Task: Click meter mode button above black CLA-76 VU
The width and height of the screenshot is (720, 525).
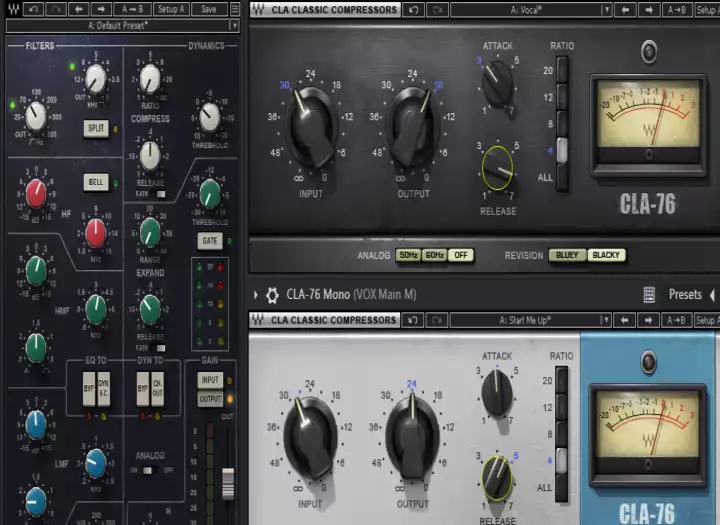Action: pos(648,51)
